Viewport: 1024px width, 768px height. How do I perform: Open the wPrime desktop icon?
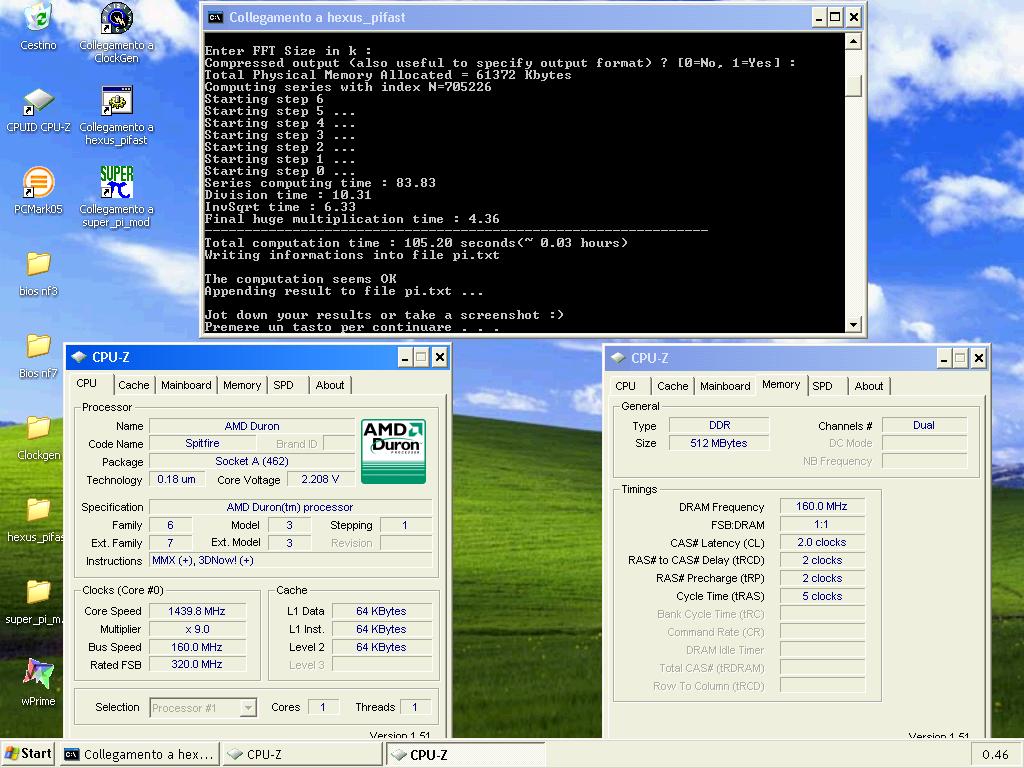tap(38, 682)
